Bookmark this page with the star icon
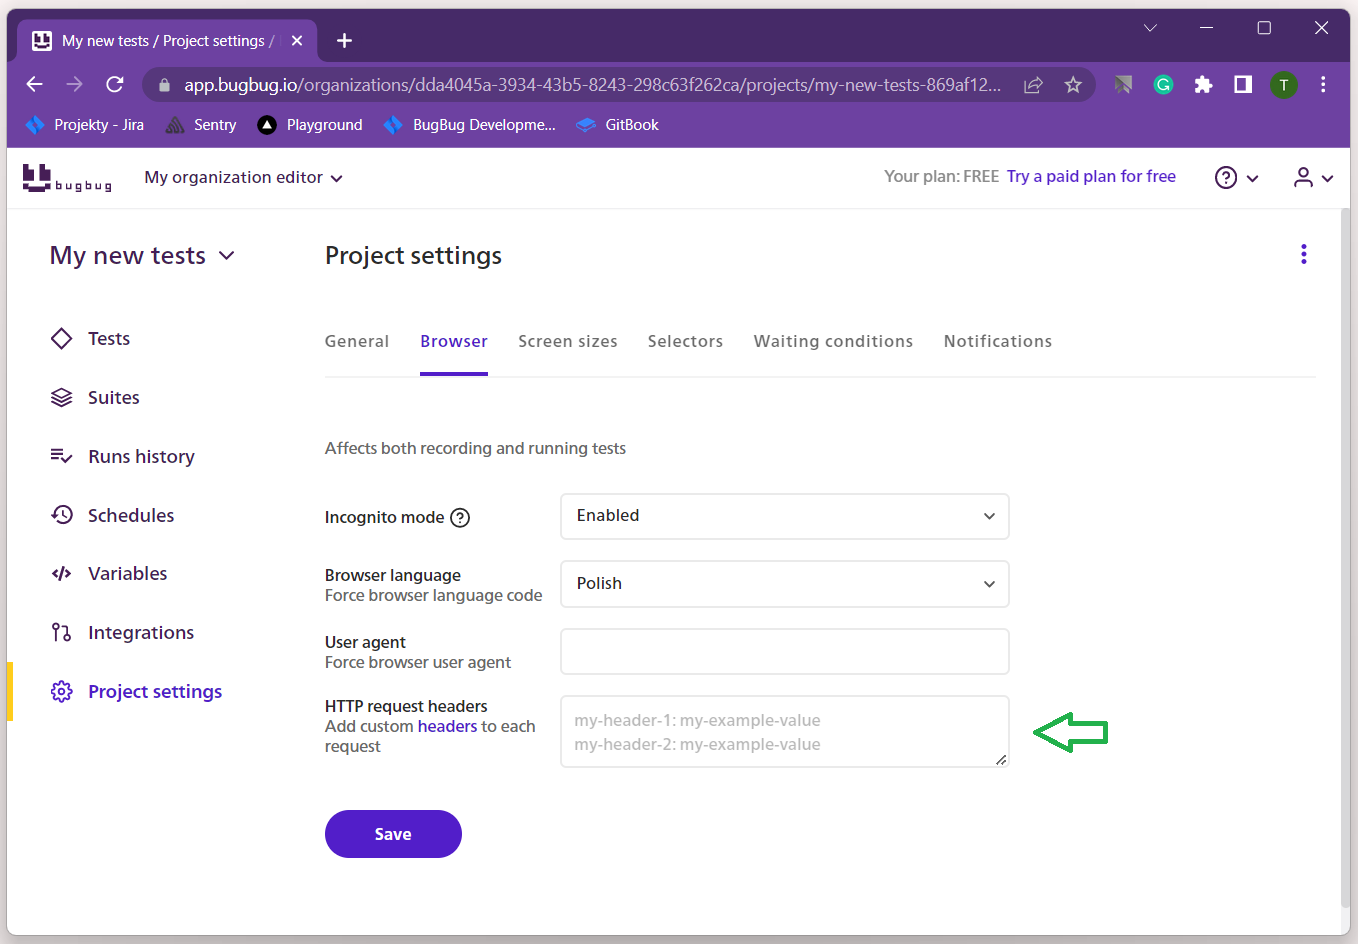The height and width of the screenshot is (944, 1358). click(x=1073, y=85)
